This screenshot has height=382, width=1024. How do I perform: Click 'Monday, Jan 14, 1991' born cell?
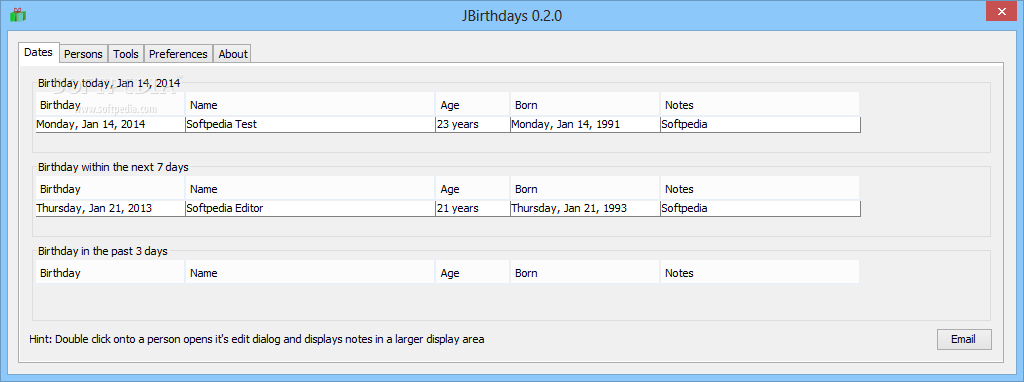[x=585, y=124]
